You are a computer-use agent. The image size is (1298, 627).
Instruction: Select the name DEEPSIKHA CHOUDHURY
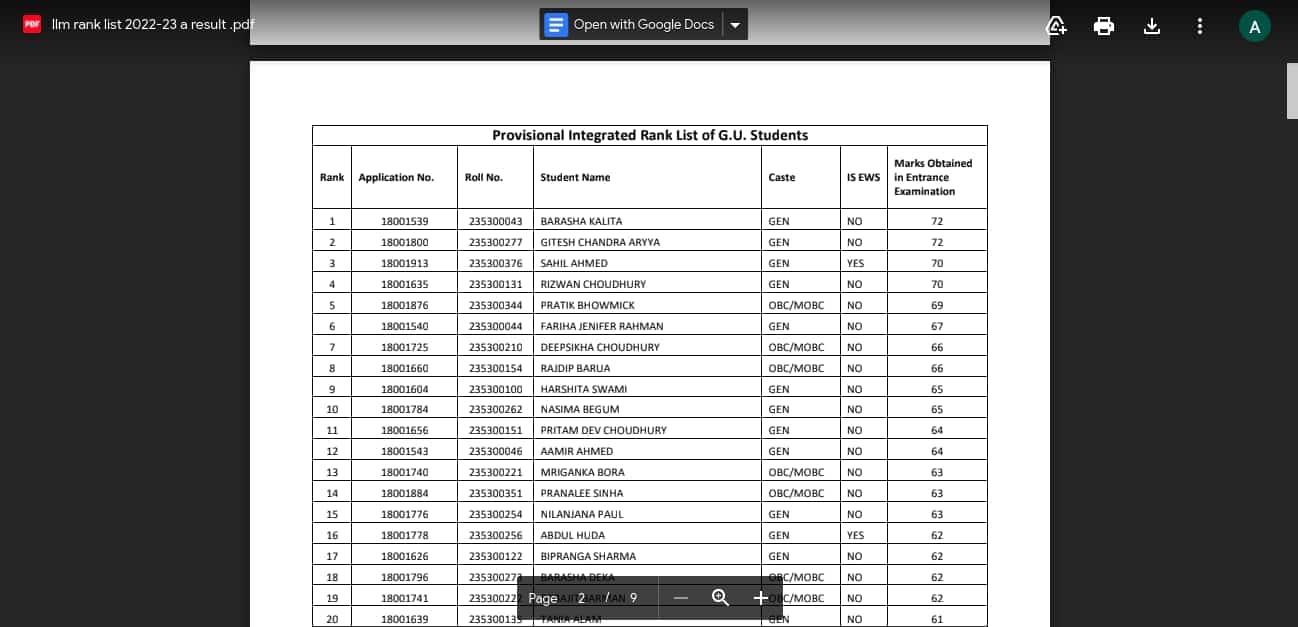pyautogui.click(x=600, y=347)
